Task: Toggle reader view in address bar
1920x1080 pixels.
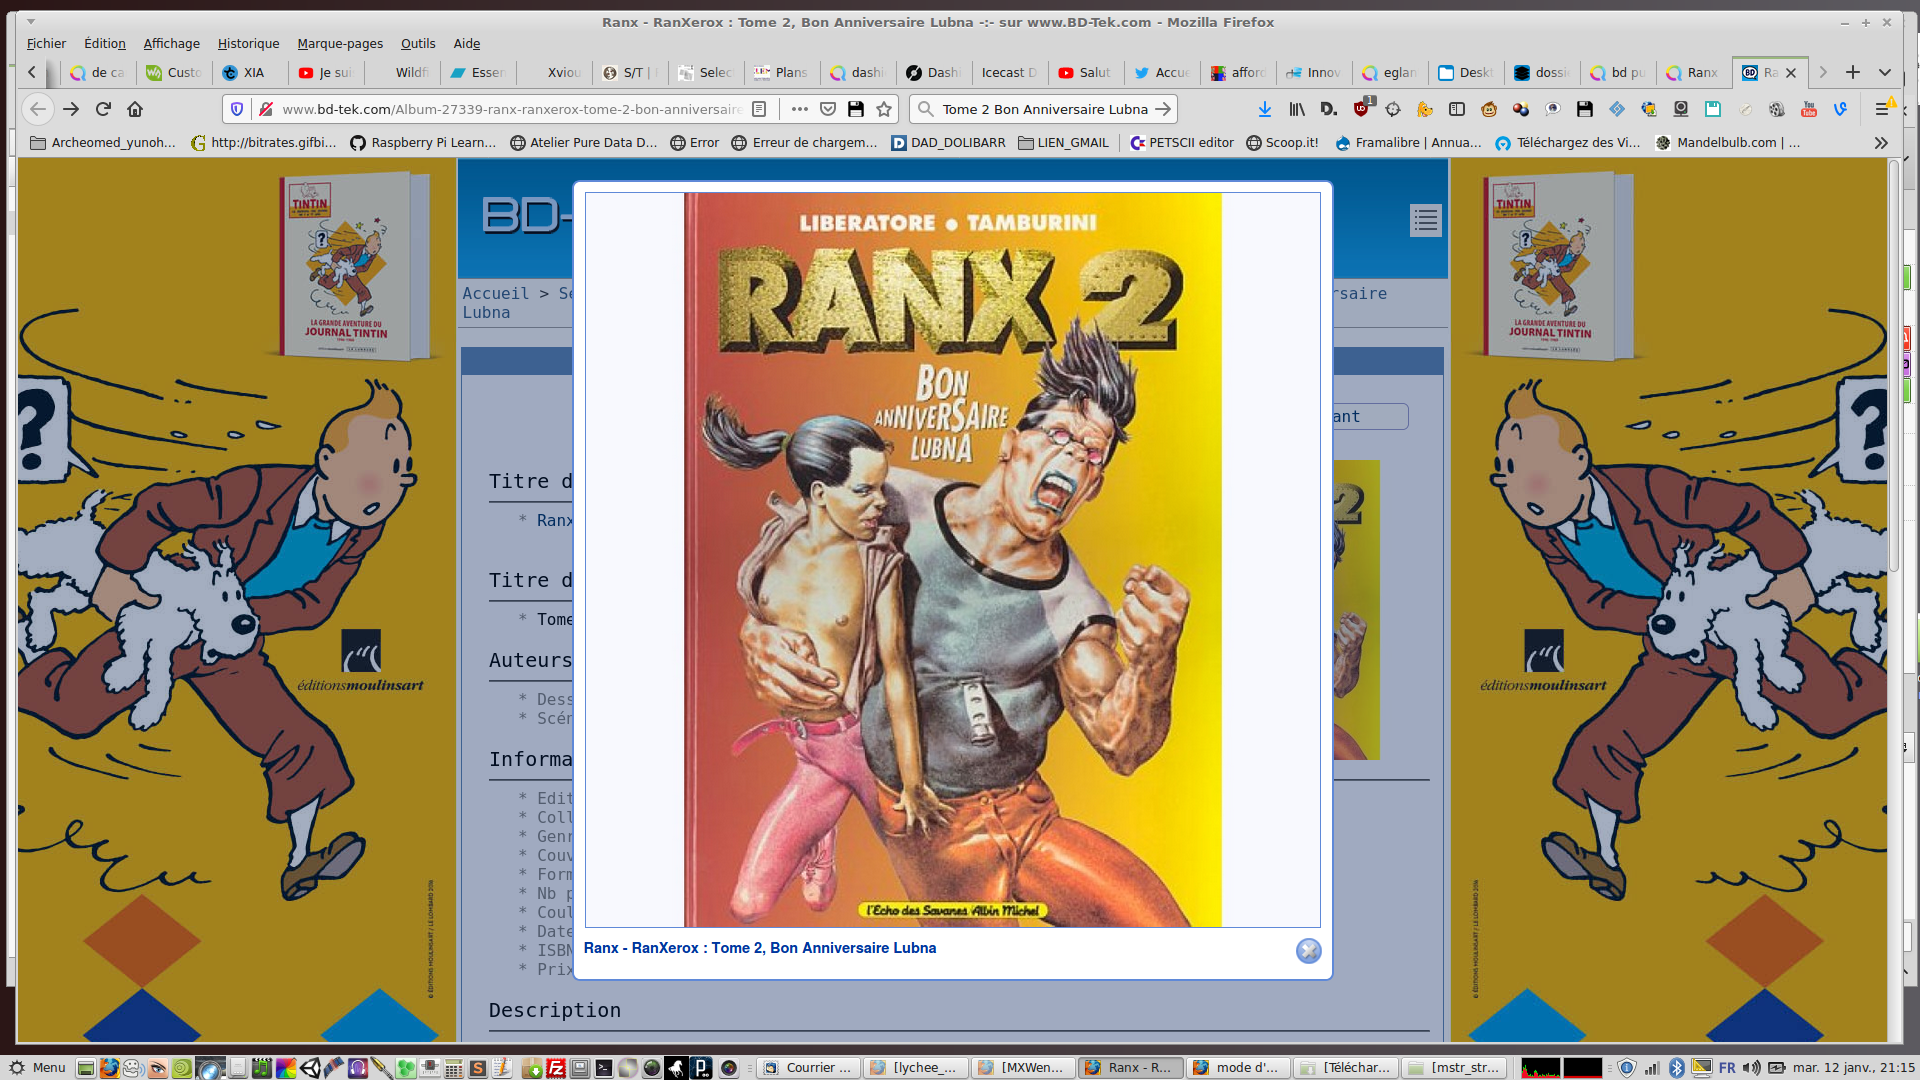Action: tap(759, 109)
